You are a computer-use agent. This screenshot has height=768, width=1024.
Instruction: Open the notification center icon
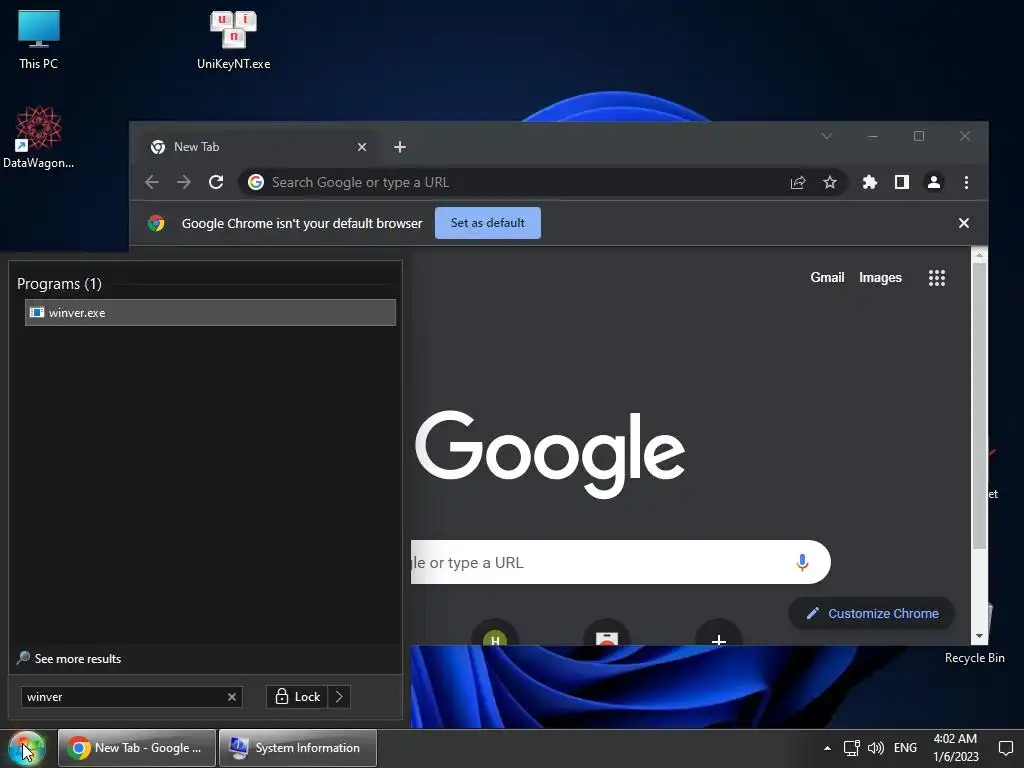1006,748
